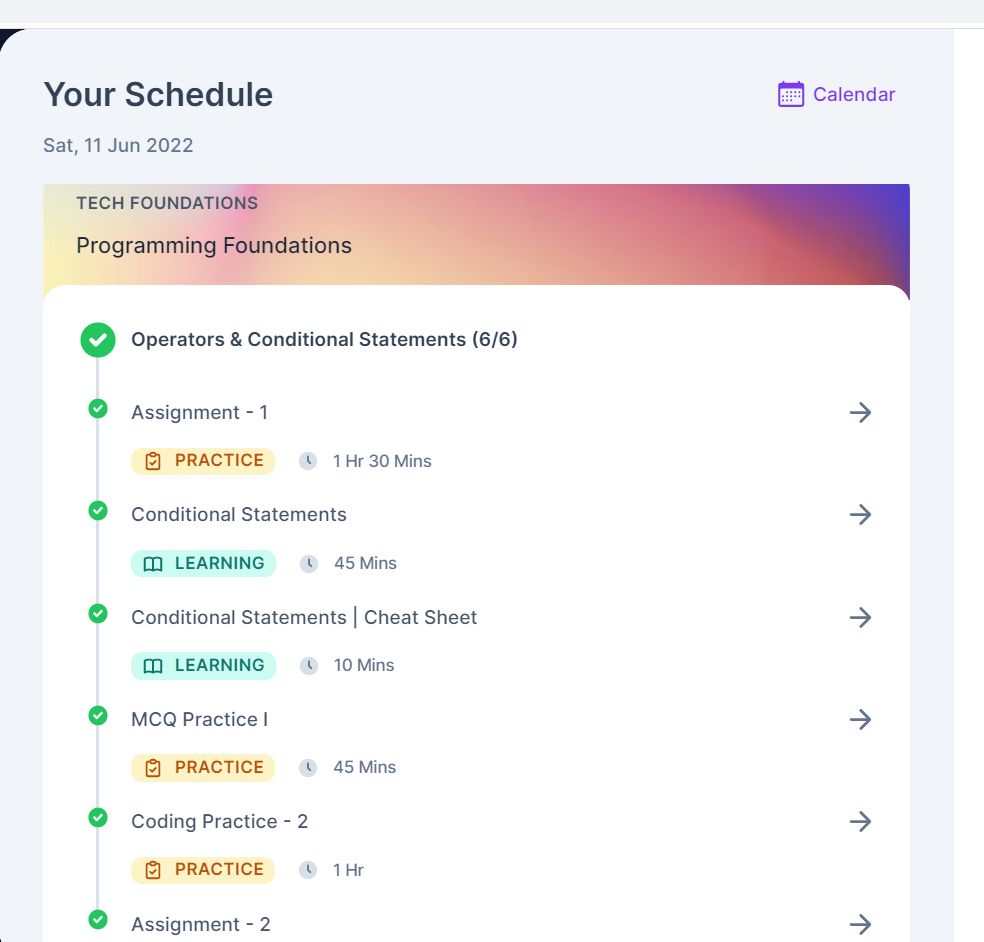This screenshot has height=942, width=984.
Task: Click the Calendar link text
Action: click(x=853, y=94)
